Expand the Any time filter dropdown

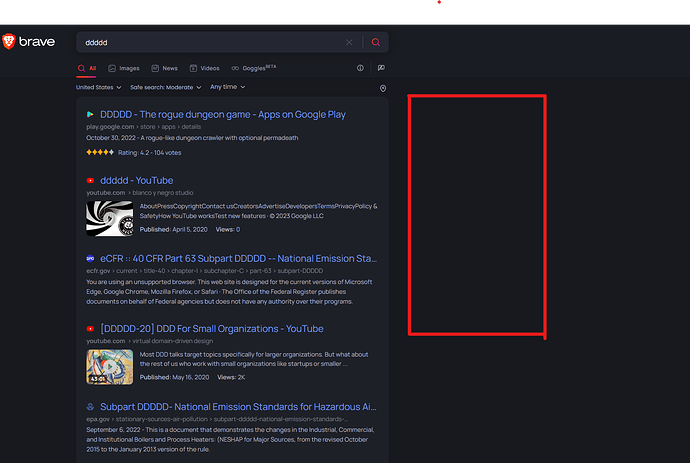click(x=228, y=87)
